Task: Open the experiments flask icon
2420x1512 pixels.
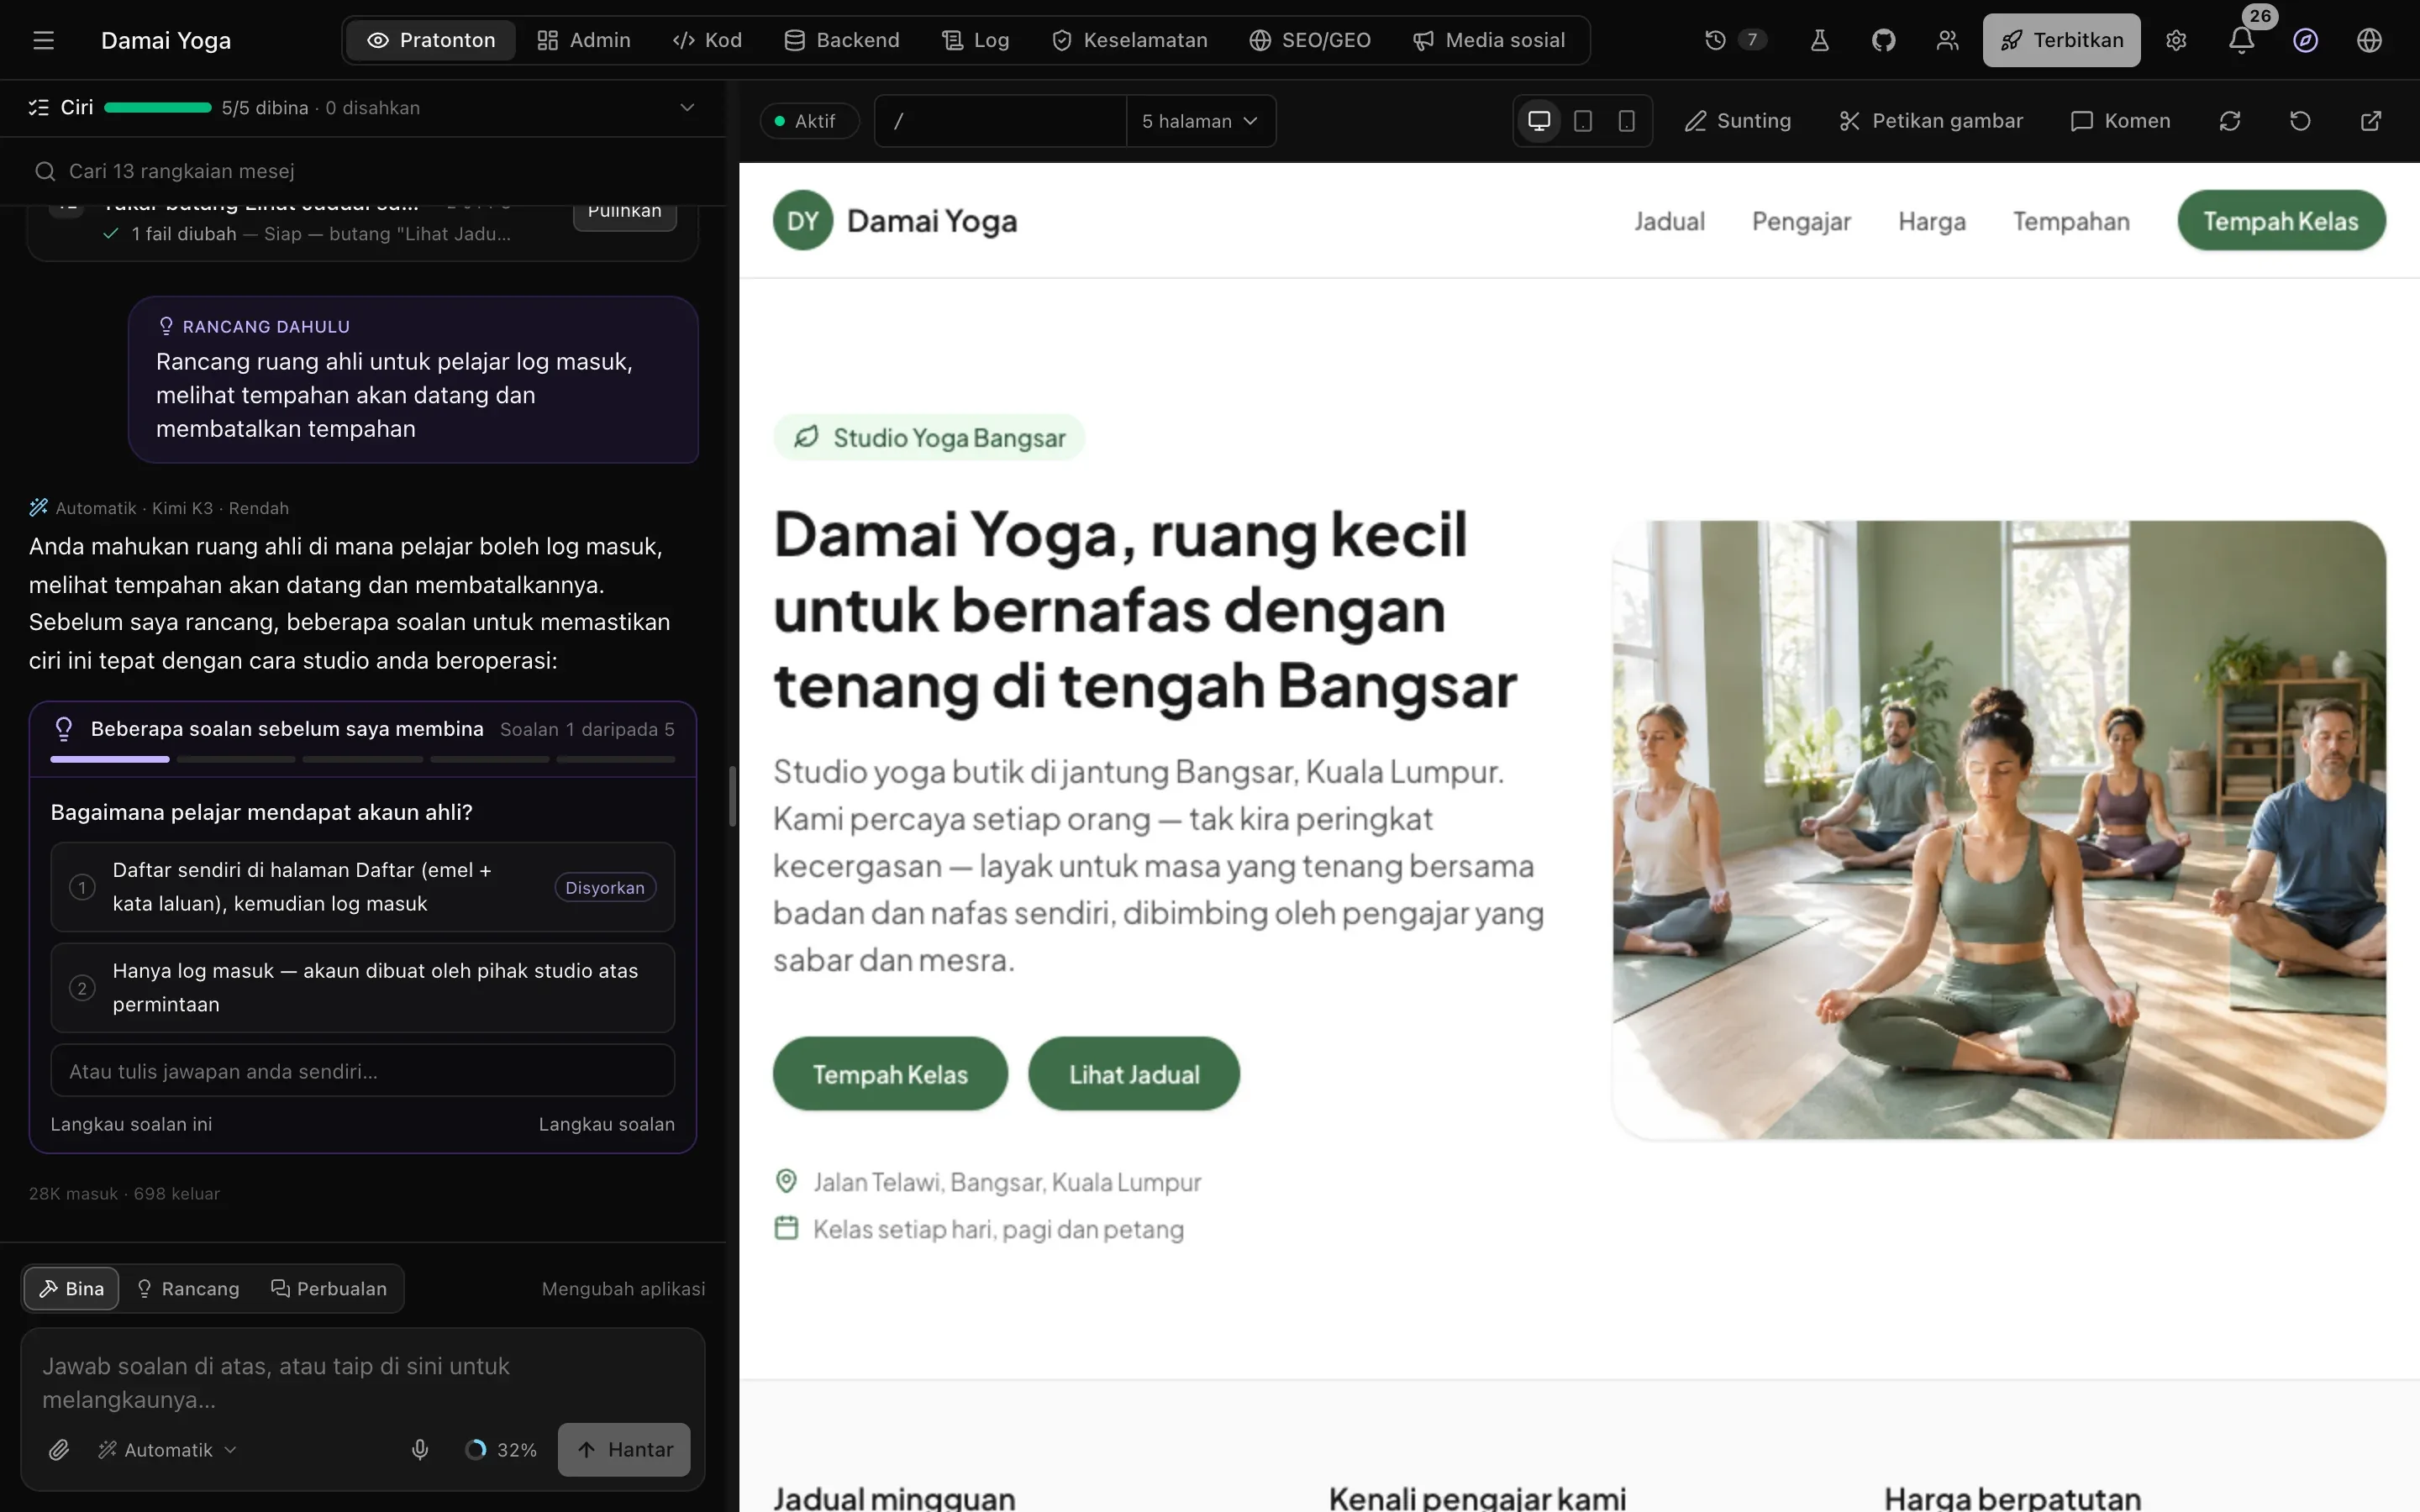Action: [x=1820, y=40]
